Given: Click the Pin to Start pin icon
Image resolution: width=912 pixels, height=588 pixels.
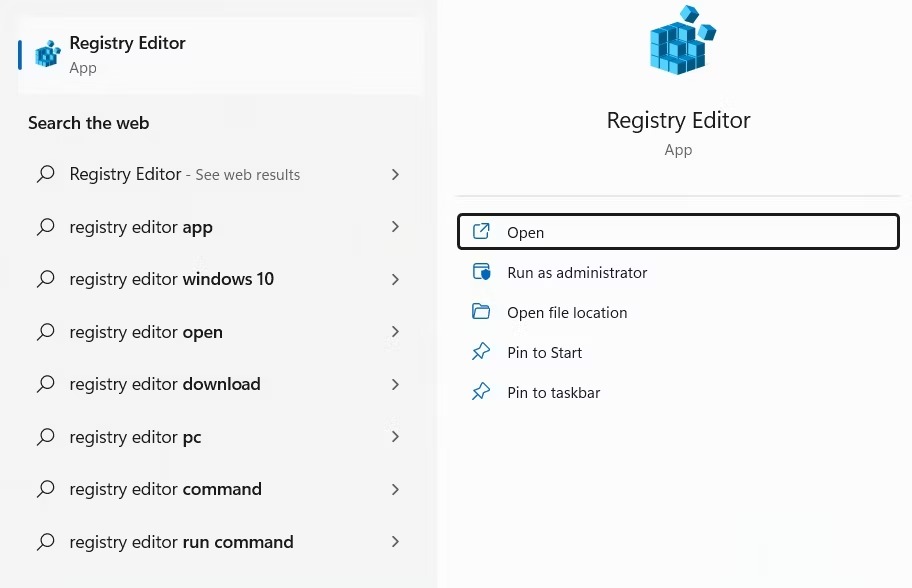Looking at the screenshot, I should [481, 351].
